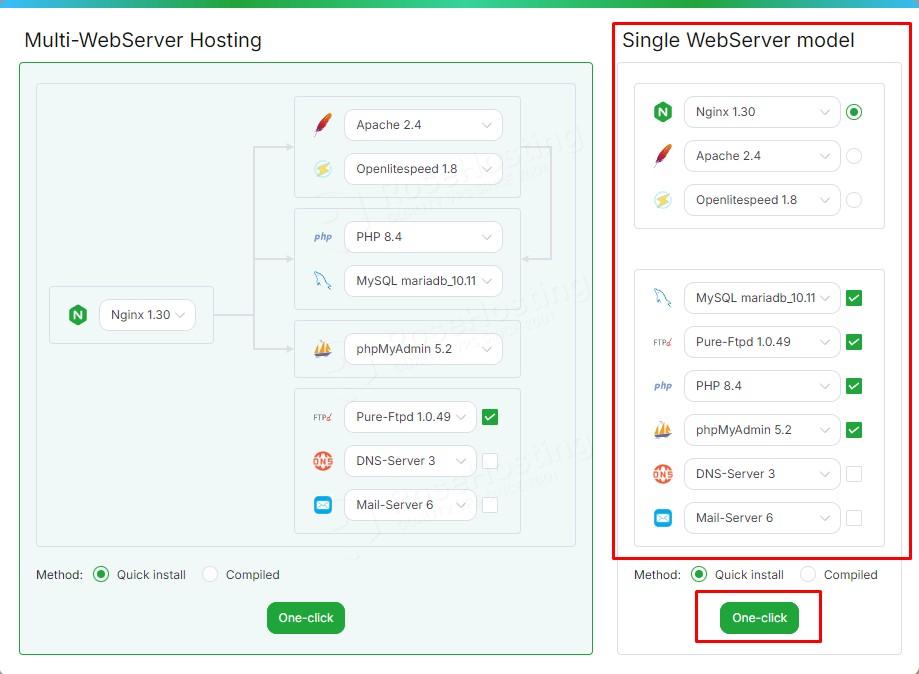Click the Mail-Server envelope icon in Single WebServer model
Screen dimensions: 919x674
pos(663,518)
